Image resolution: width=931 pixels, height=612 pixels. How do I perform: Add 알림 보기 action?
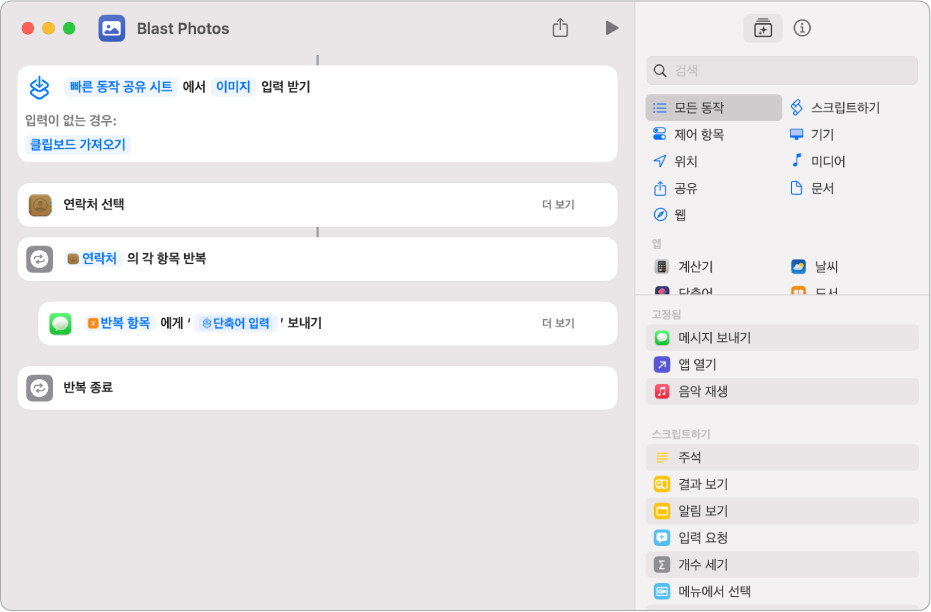click(x=782, y=510)
